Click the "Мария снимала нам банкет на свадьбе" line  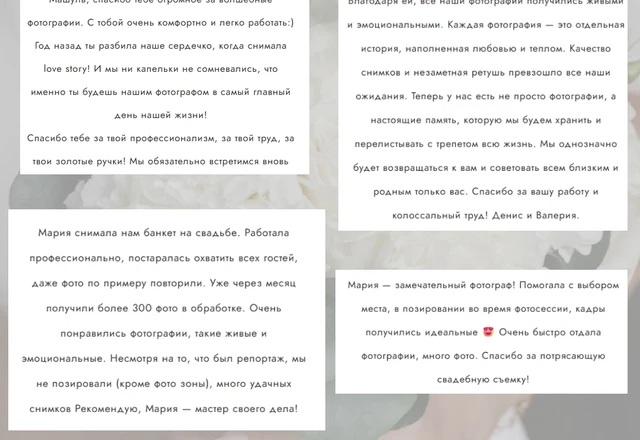click(x=167, y=232)
